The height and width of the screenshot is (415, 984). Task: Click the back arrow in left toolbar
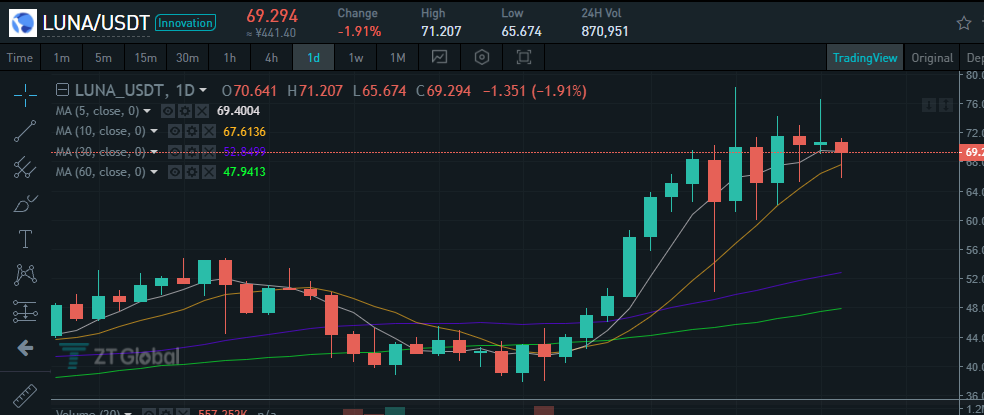pyautogui.click(x=25, y=348)
